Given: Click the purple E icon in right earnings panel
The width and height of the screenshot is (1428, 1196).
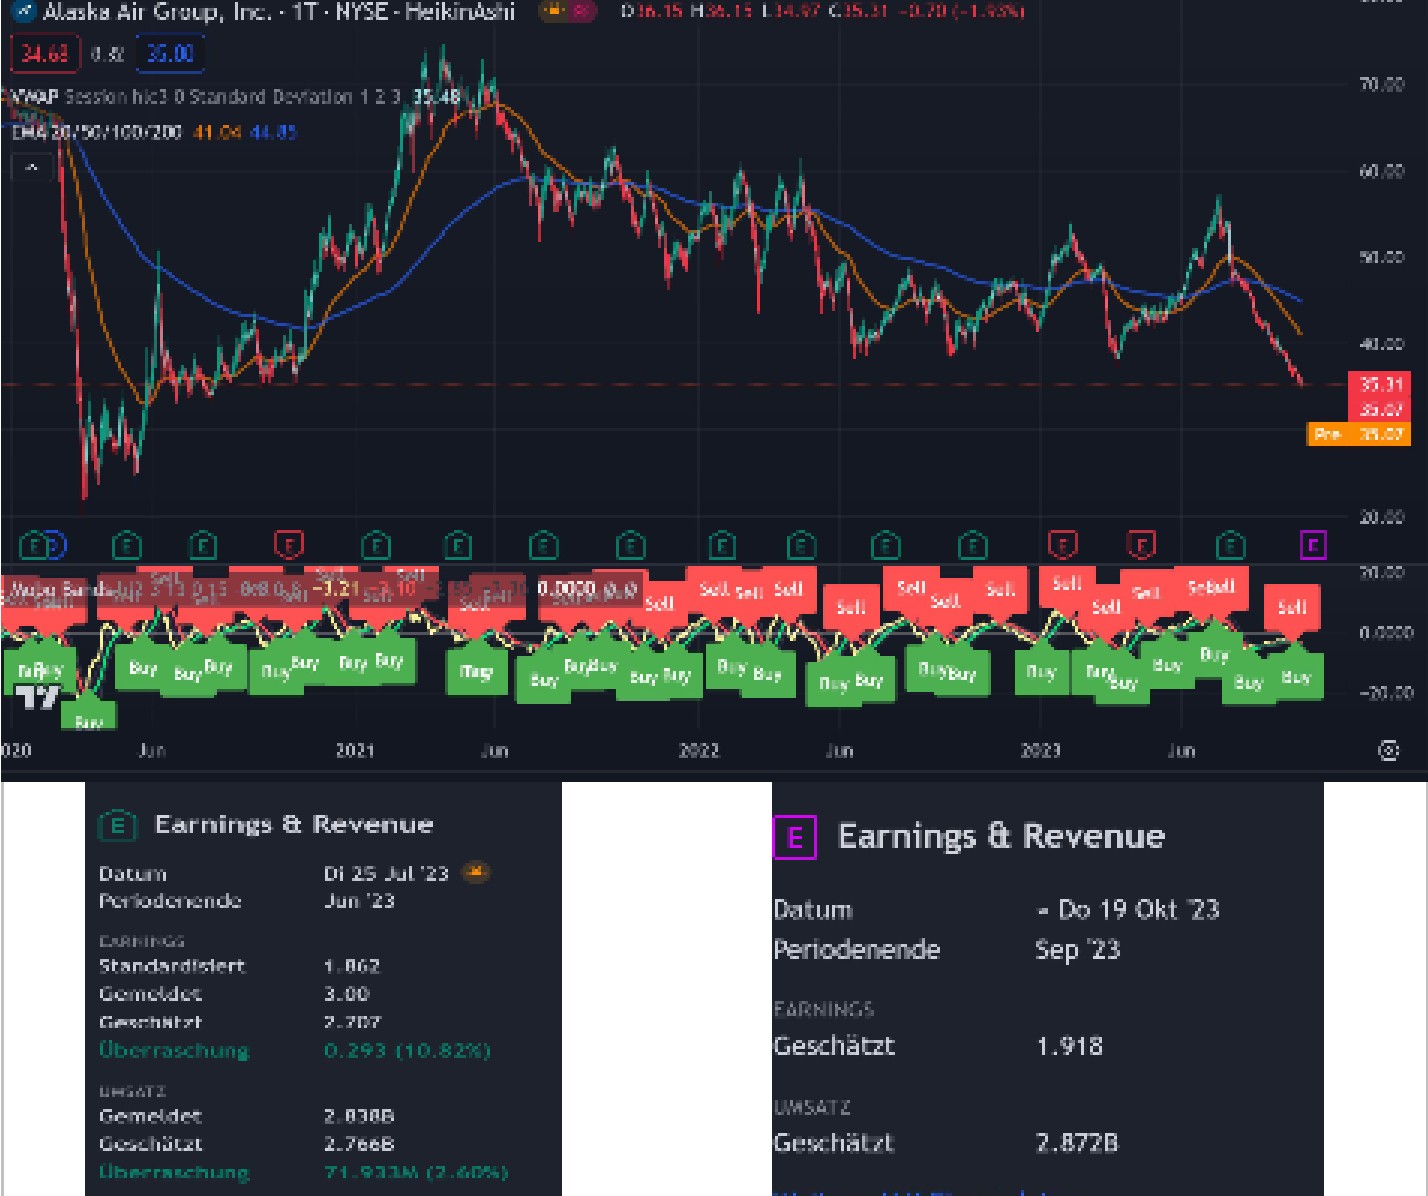Looking at the screenshot, I should click(795, 837).
